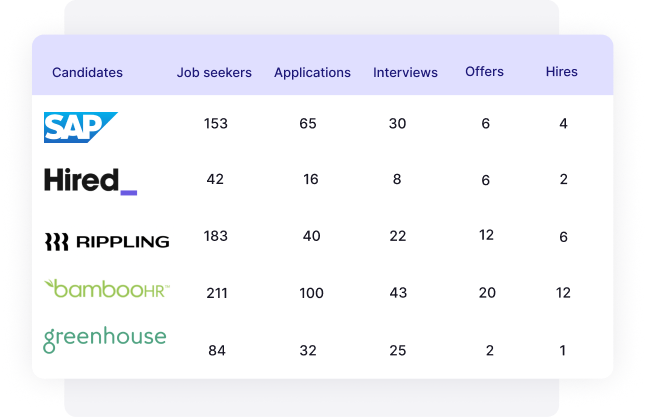
Task: Click the SAP logo
Action: [x=81, y=127]
